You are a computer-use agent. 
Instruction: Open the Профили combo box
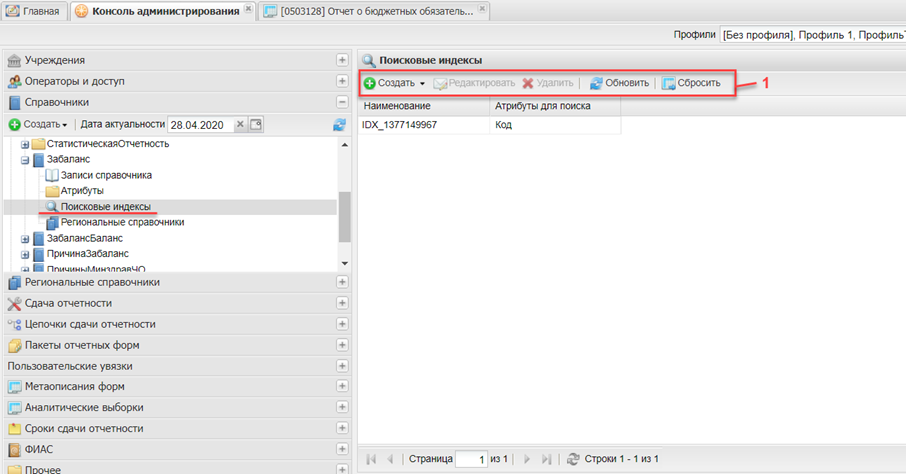812,35
